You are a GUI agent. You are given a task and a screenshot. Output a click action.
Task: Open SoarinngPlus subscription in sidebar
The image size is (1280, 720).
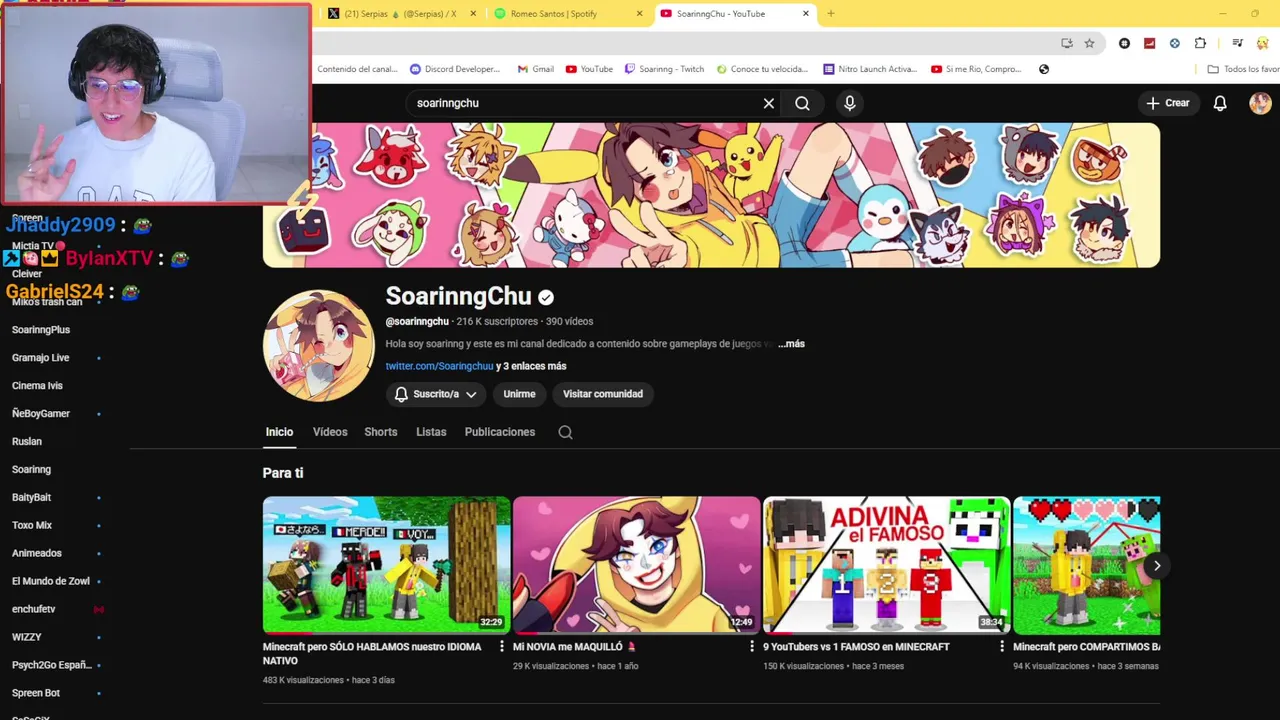pos(41,330)
